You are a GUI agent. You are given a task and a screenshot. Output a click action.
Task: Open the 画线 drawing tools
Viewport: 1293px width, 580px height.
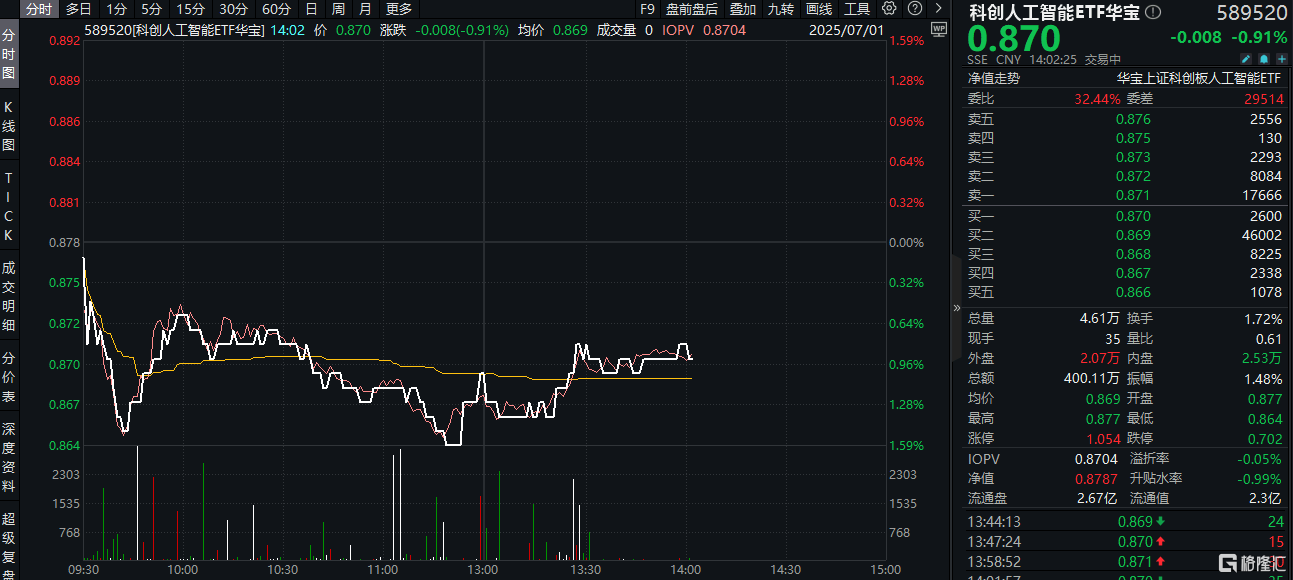pyautogui.click(x=819, y=9)
